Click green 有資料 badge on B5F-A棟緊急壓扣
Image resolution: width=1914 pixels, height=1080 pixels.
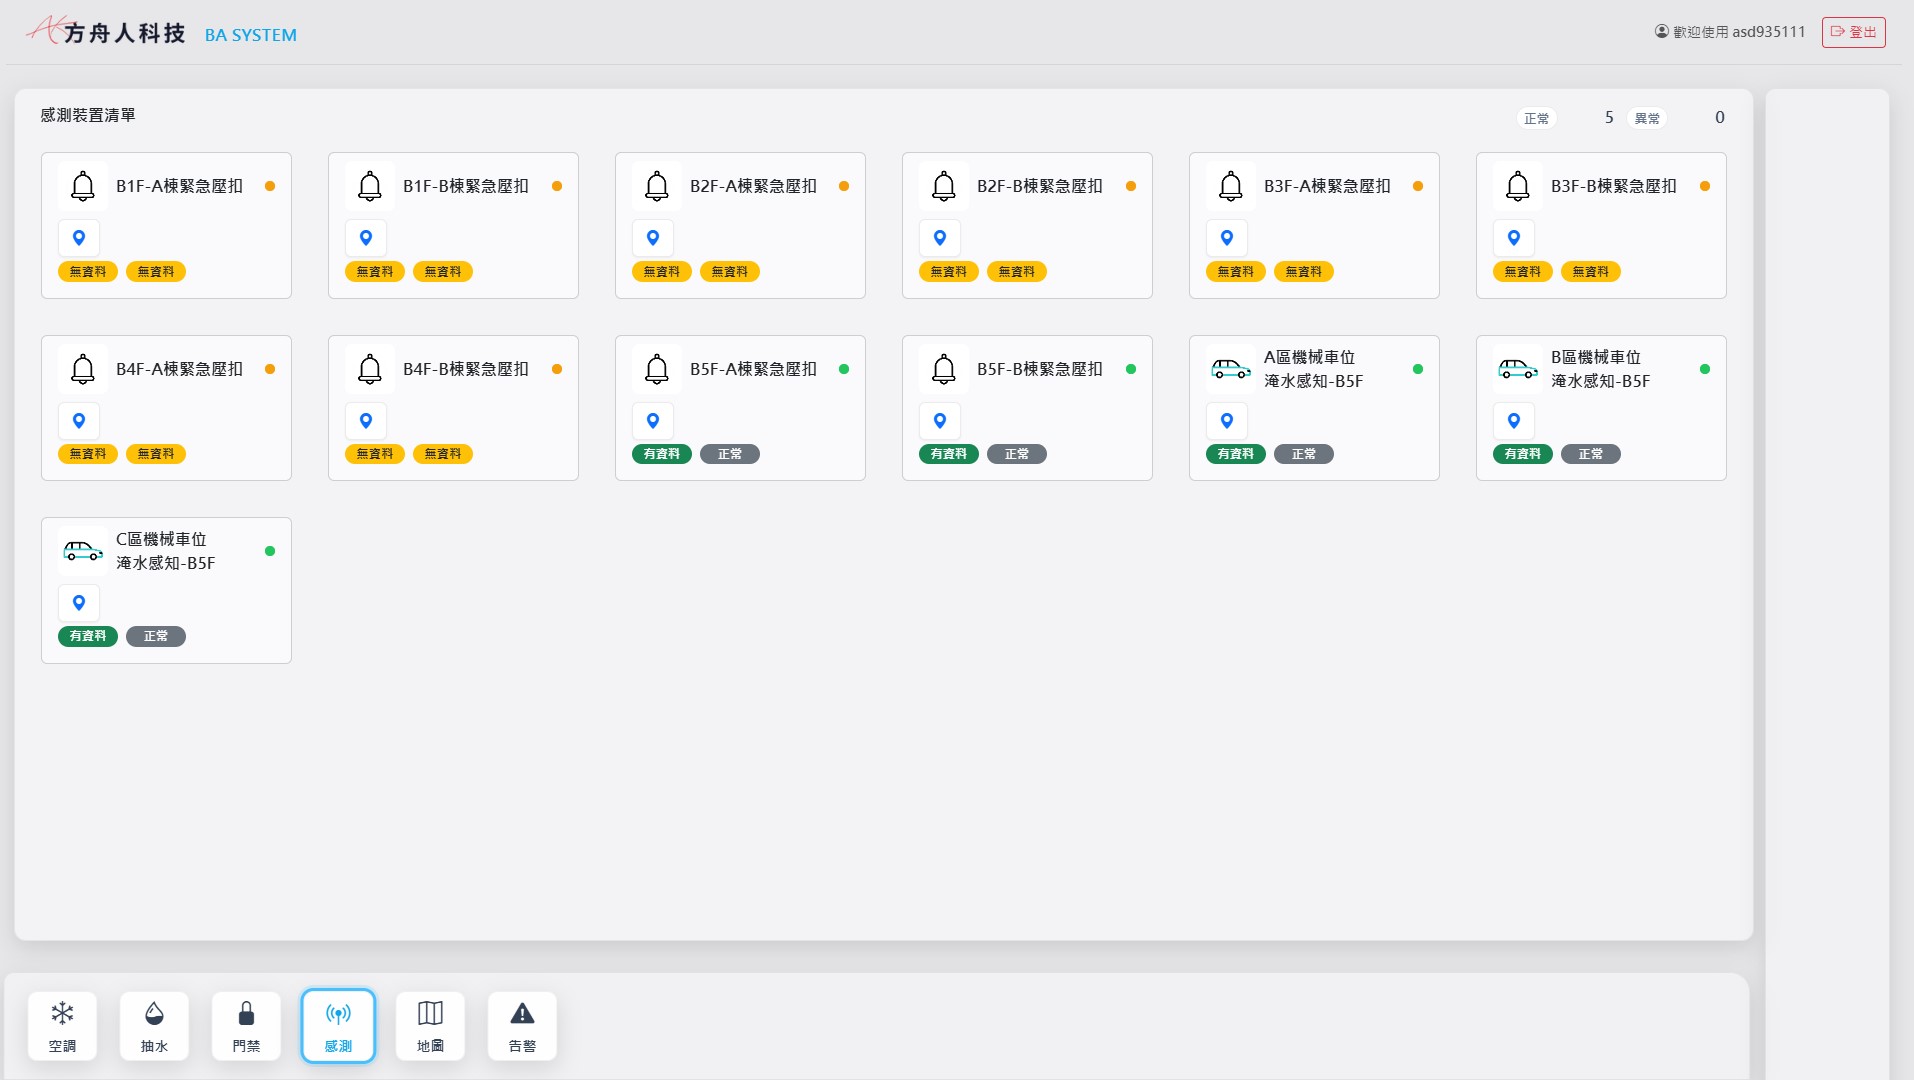[x=661, y=454]
